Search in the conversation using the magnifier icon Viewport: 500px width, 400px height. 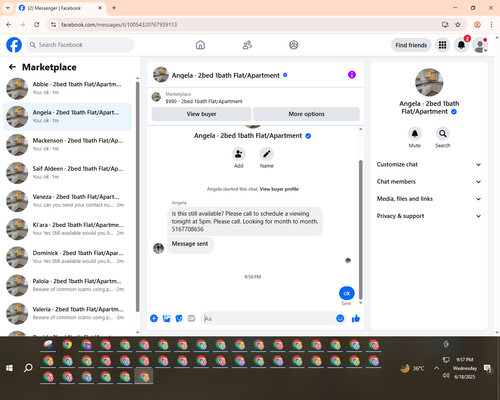click(443, 134)
